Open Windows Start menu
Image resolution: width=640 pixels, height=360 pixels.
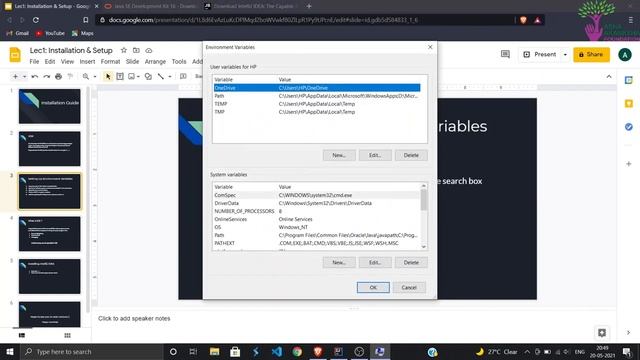point(10,351)
